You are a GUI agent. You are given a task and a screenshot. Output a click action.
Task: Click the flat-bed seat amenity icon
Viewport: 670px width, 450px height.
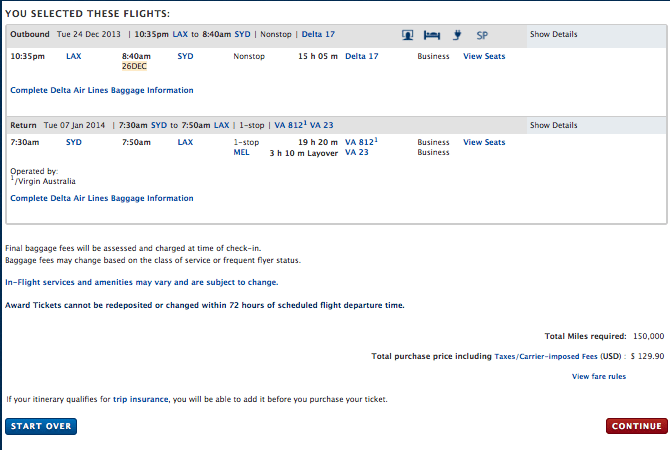432,35
